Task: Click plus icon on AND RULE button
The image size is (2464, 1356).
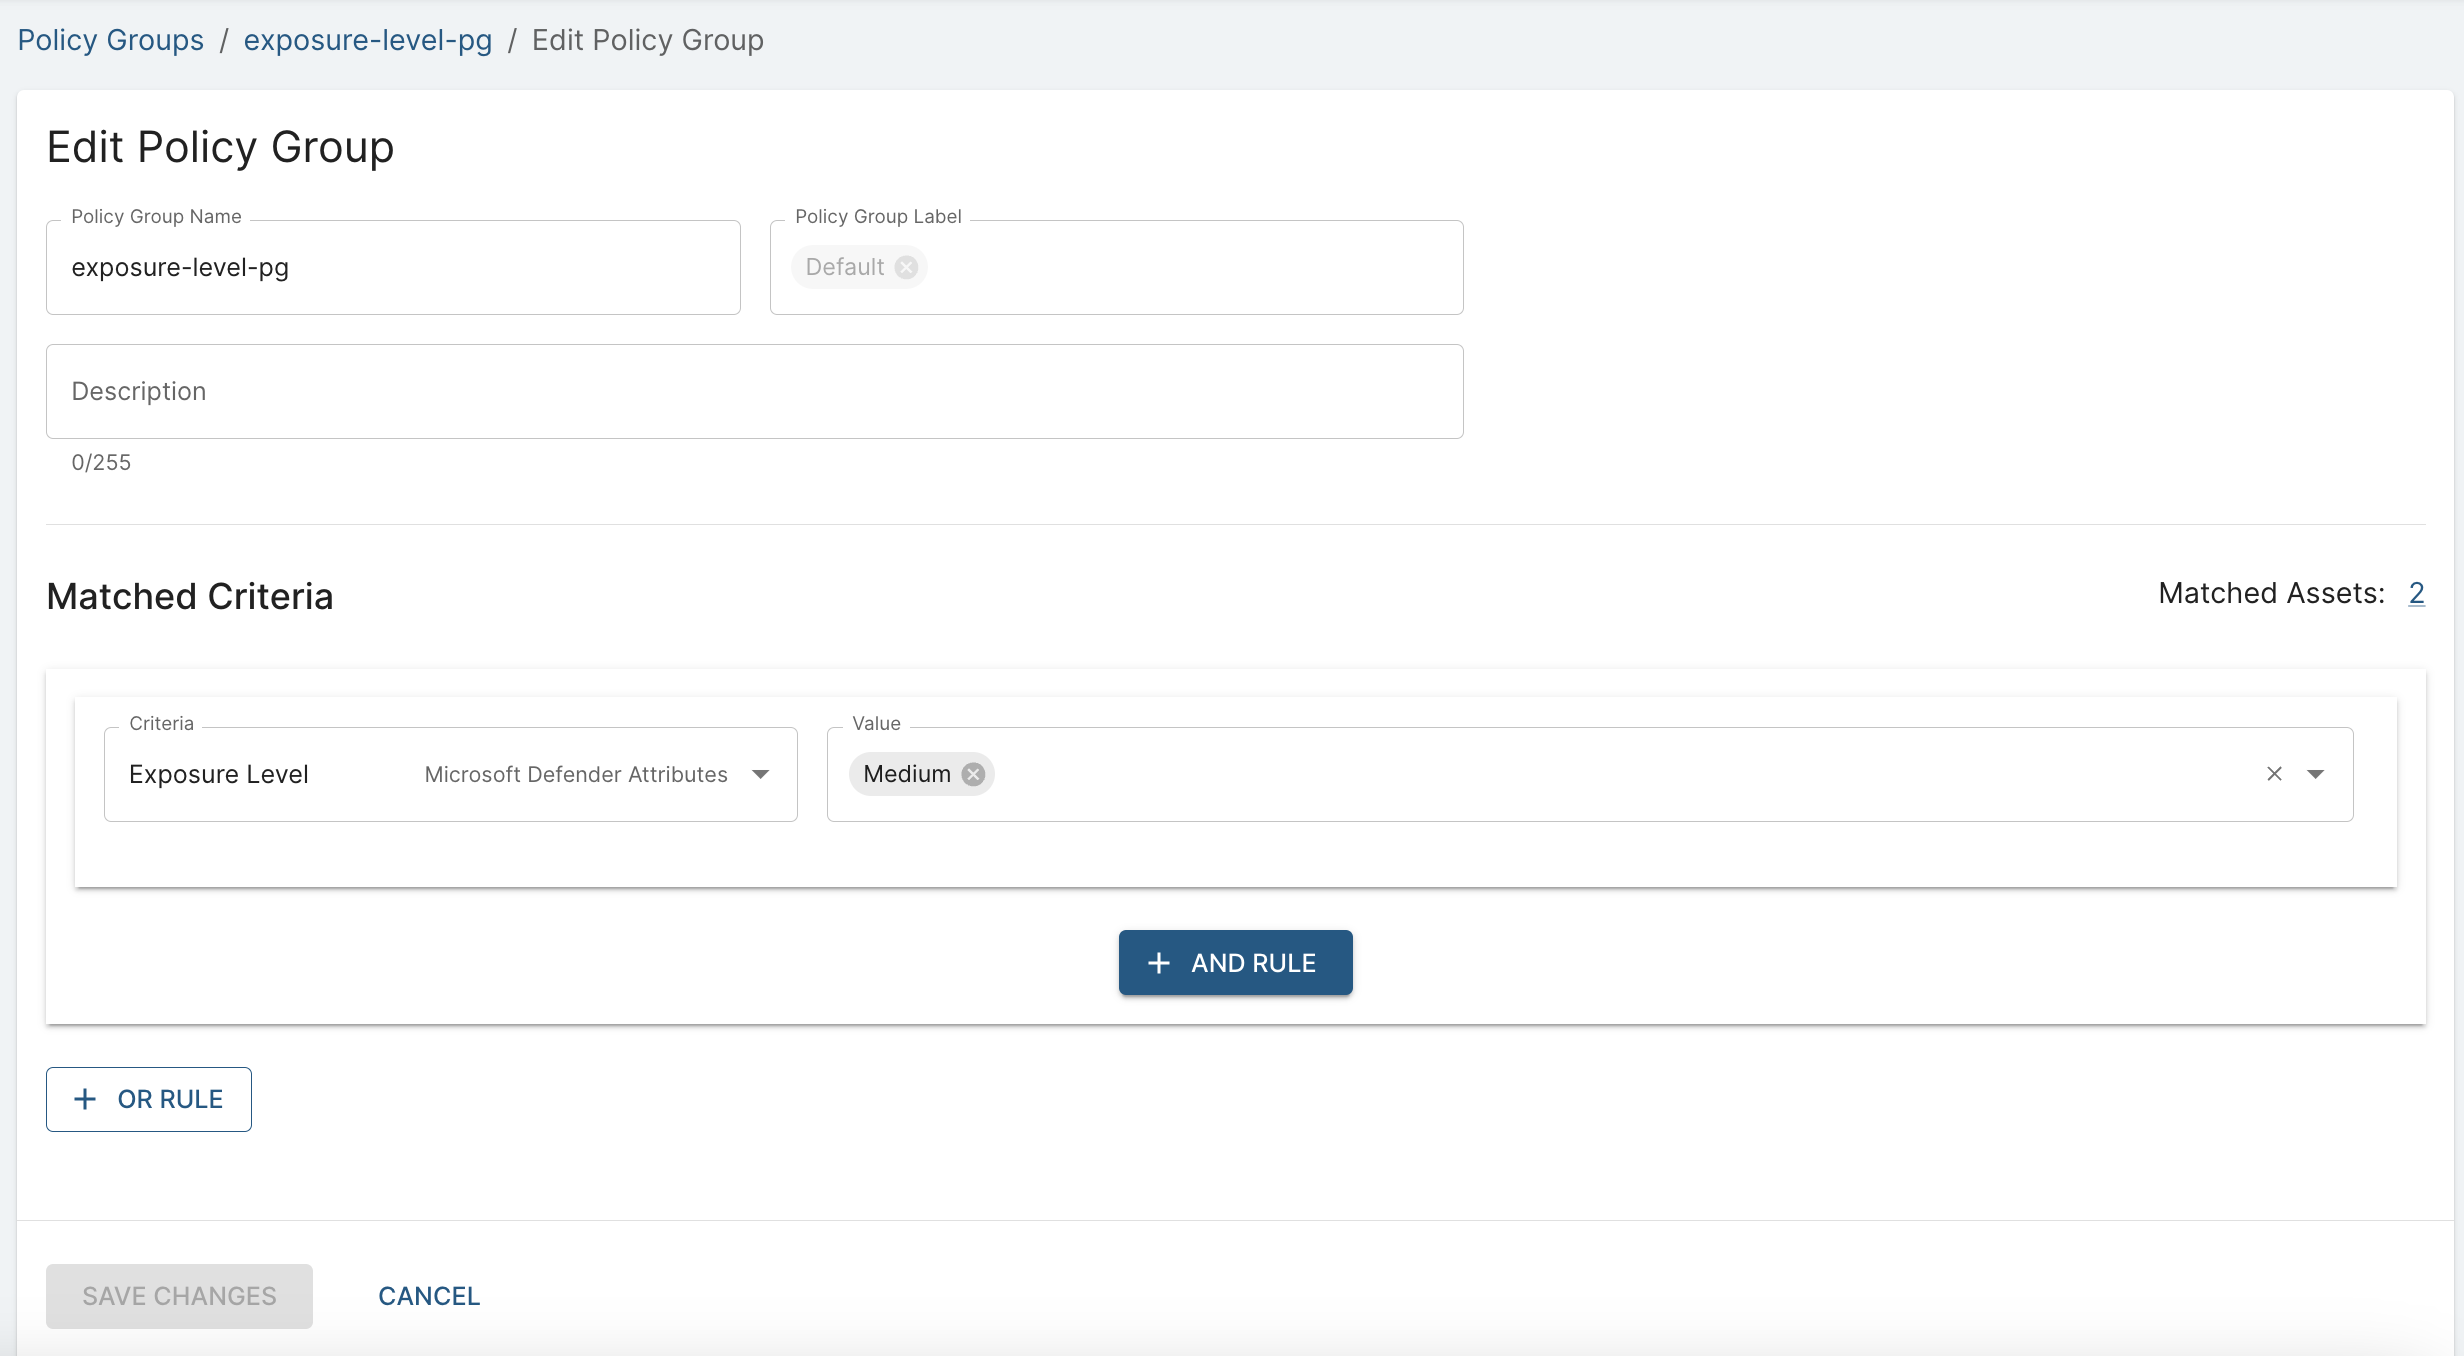Action: (x=1159, y=963)
